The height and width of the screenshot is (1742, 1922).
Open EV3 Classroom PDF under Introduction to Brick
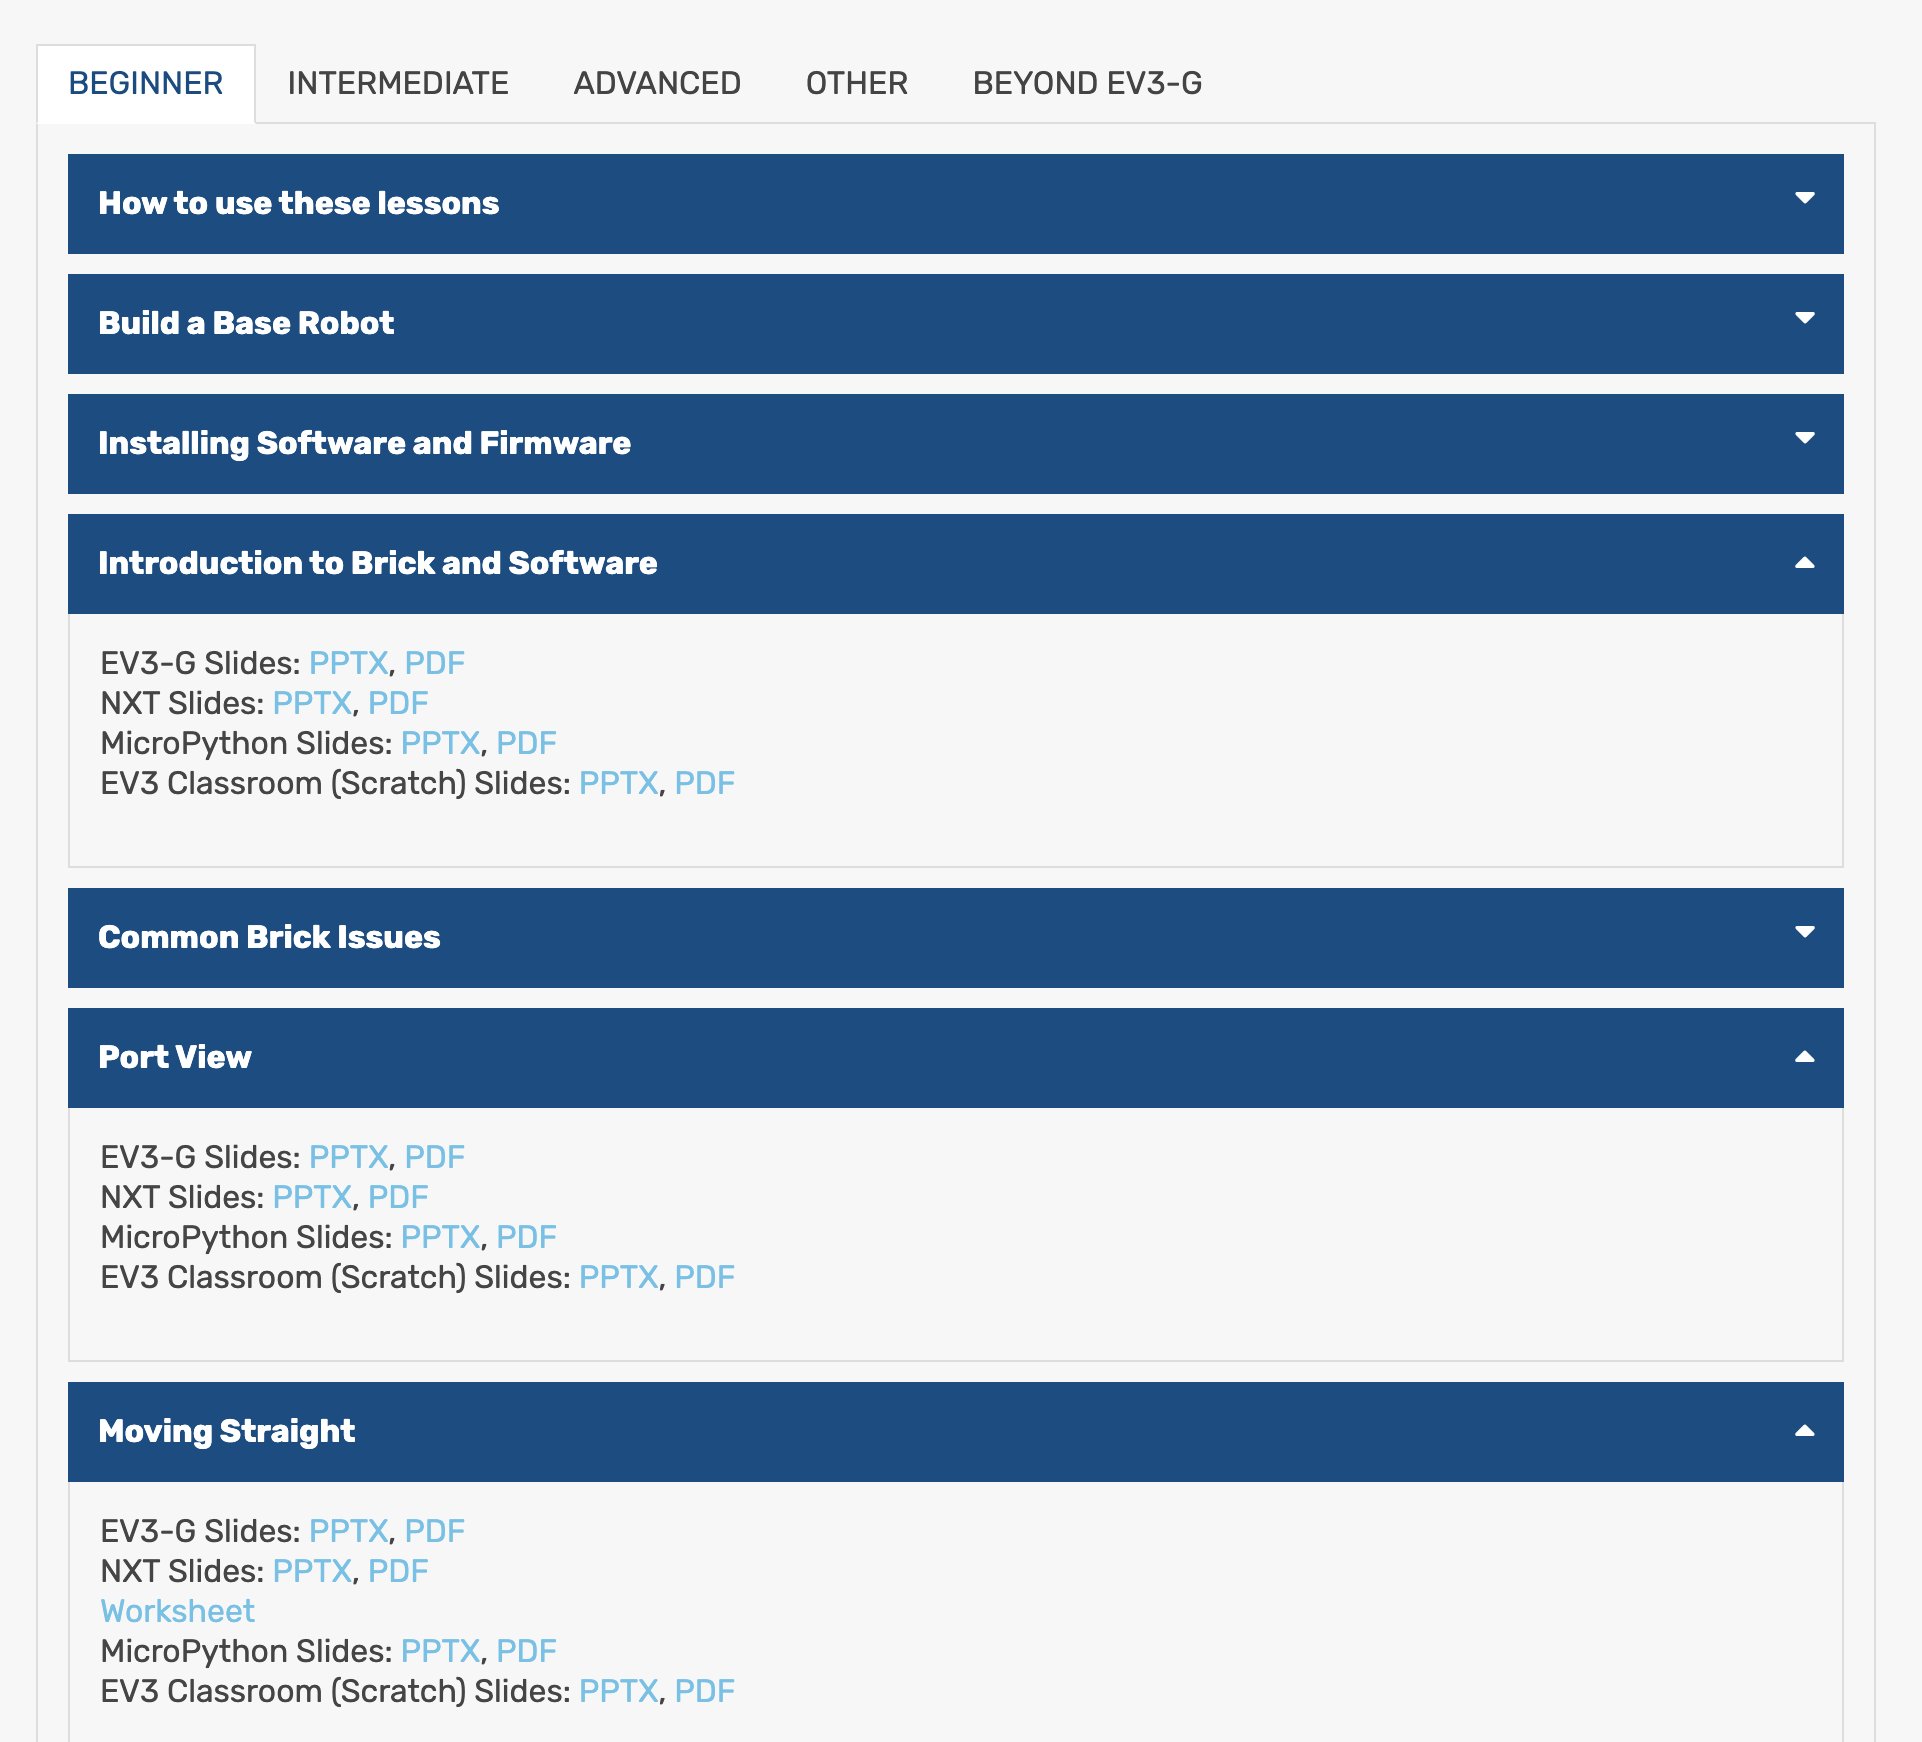click(704, 783)
